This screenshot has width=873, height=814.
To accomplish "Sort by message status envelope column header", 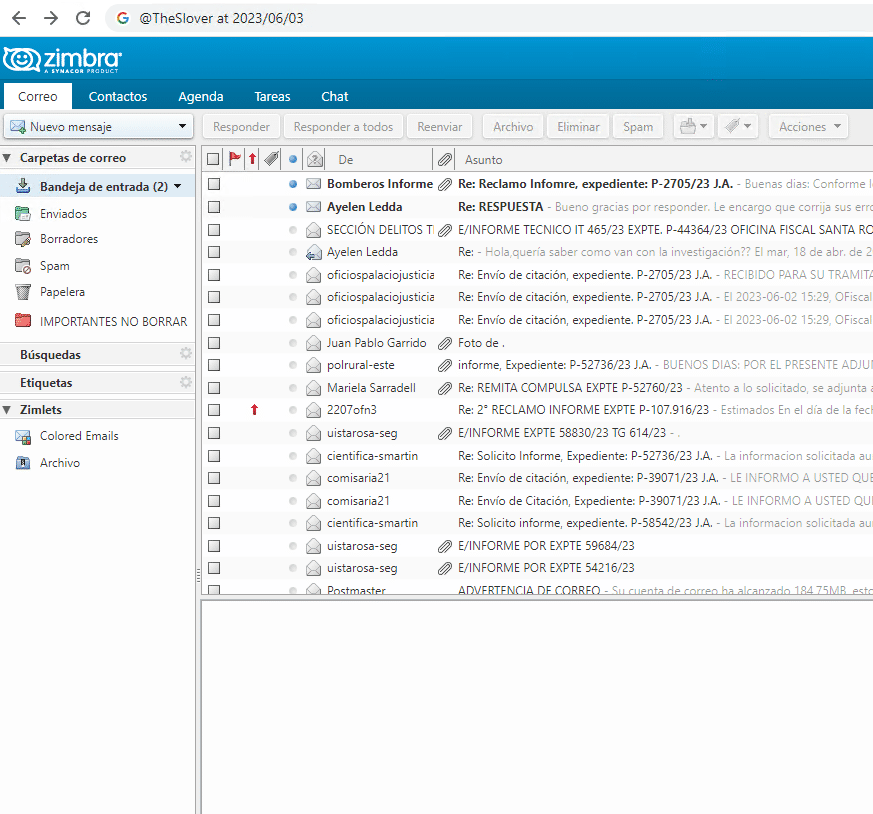I will [x=315, y=160].
